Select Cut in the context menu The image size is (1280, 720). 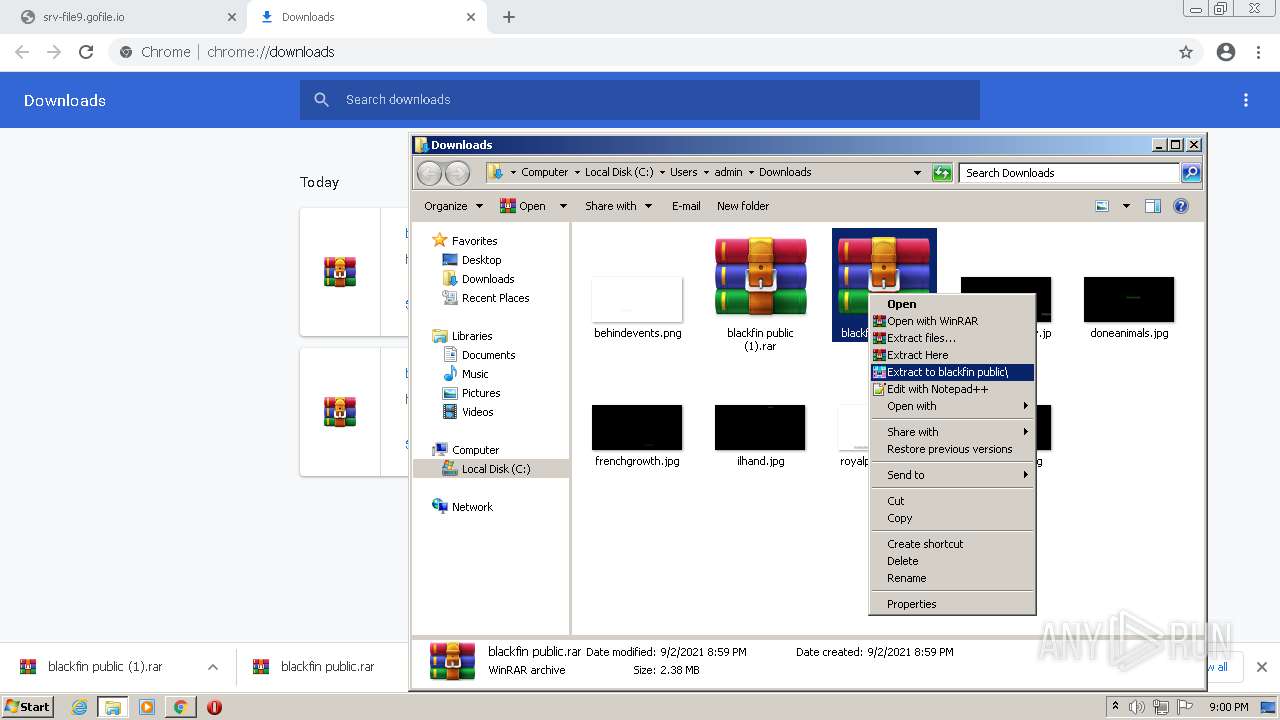tap(952, 501)
